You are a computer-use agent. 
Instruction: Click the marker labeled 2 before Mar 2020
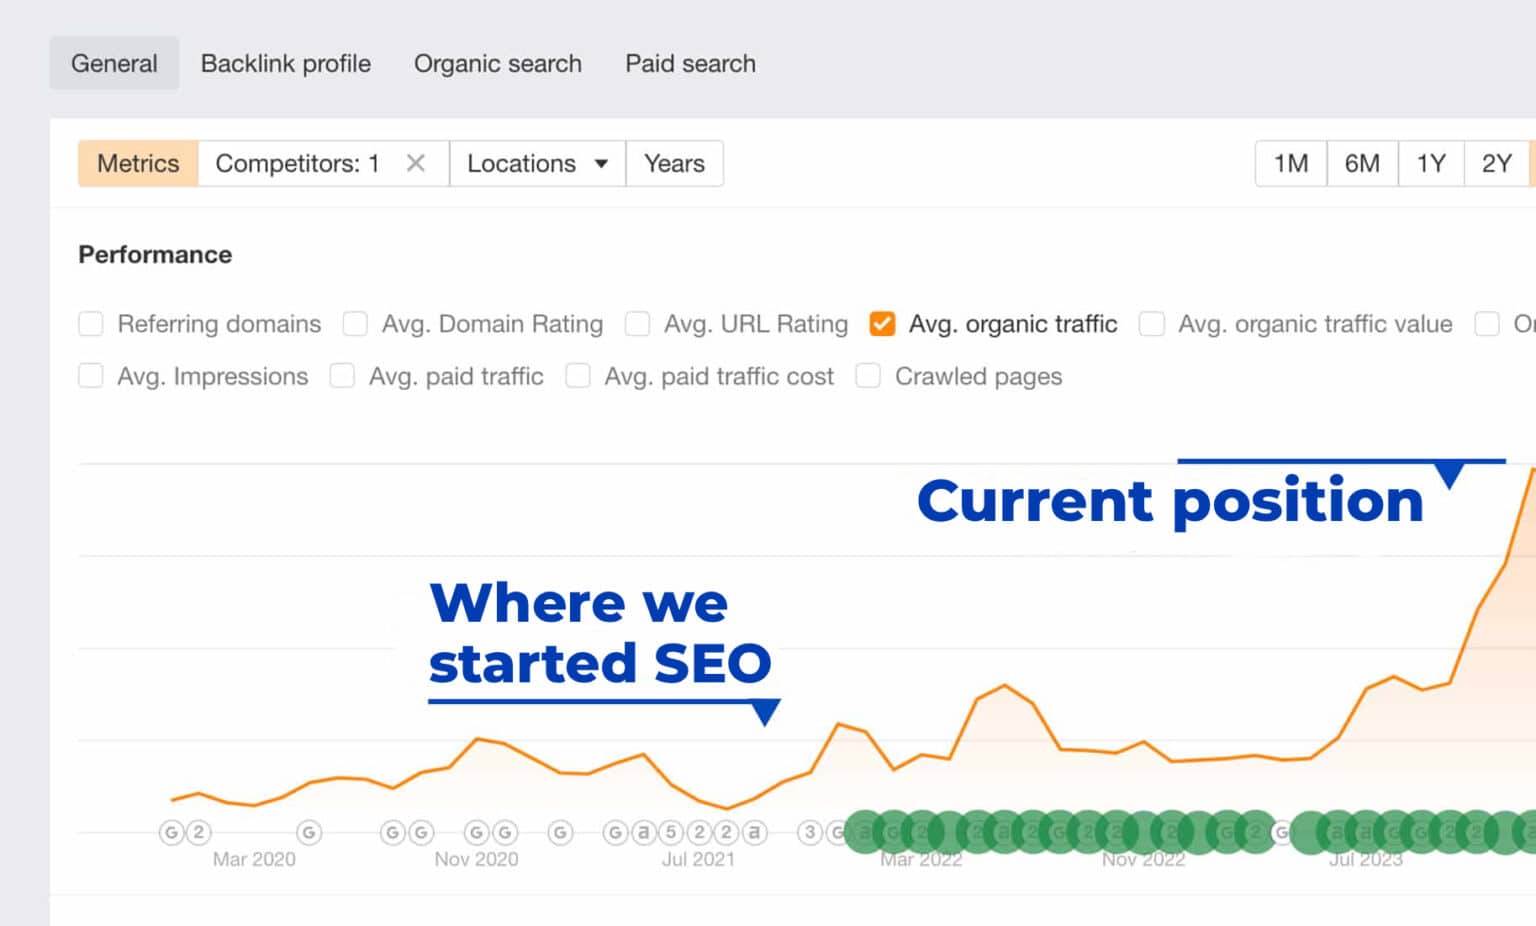(198, 832)
